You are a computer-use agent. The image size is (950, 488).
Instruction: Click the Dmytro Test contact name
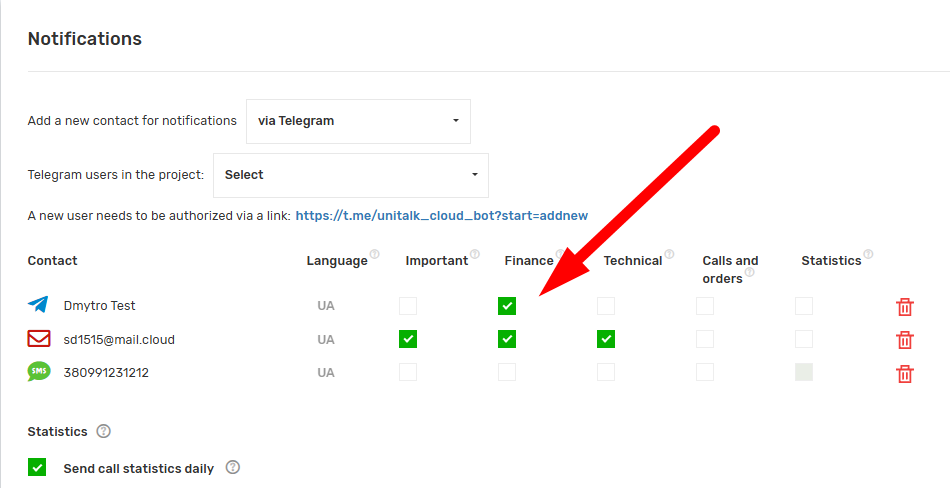pos(99,306)
